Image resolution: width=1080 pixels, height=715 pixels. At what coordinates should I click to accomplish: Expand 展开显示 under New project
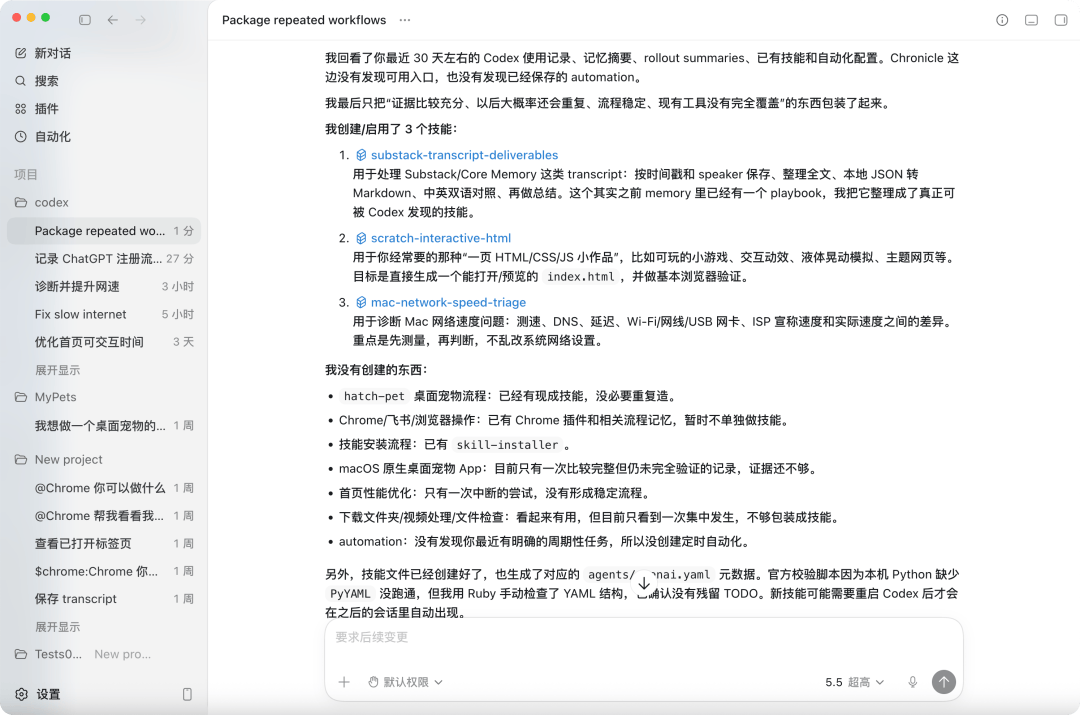pyautogui.click(x=57, y=627)
